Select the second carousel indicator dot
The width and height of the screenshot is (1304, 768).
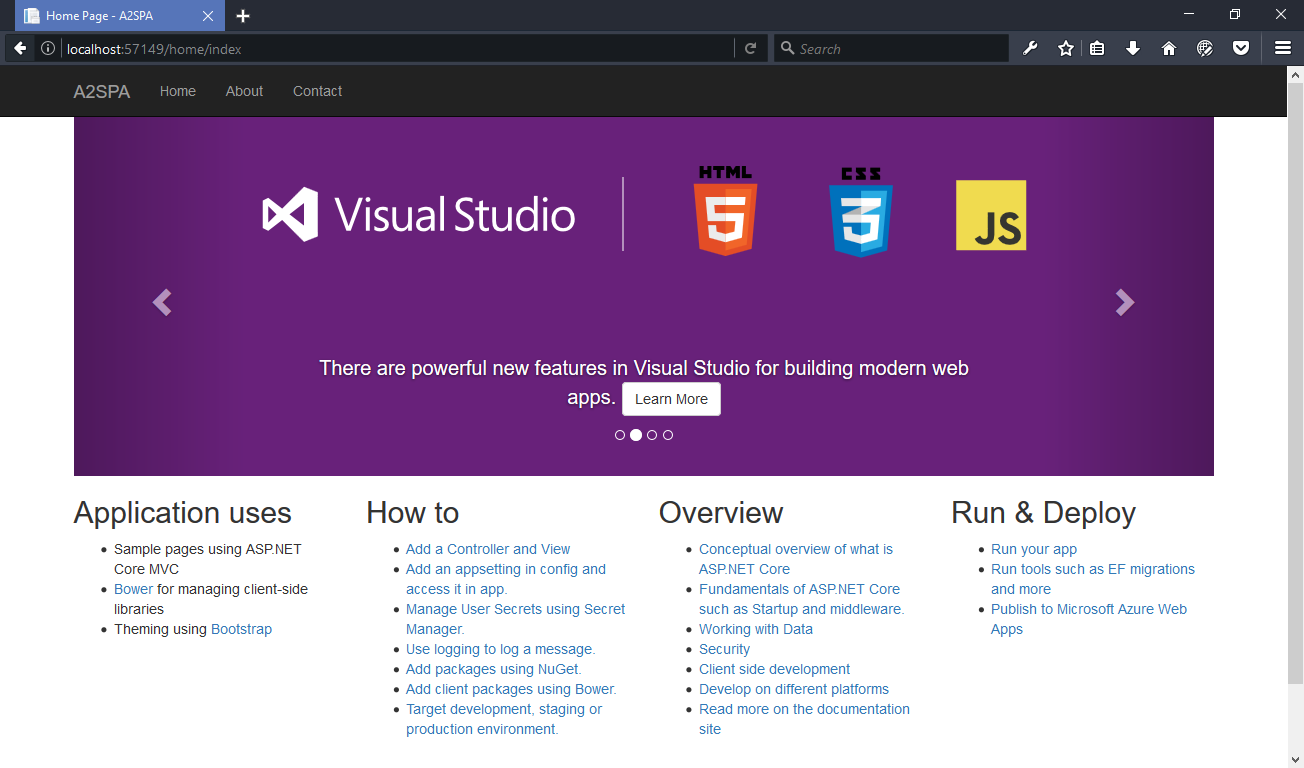(636, 435)
